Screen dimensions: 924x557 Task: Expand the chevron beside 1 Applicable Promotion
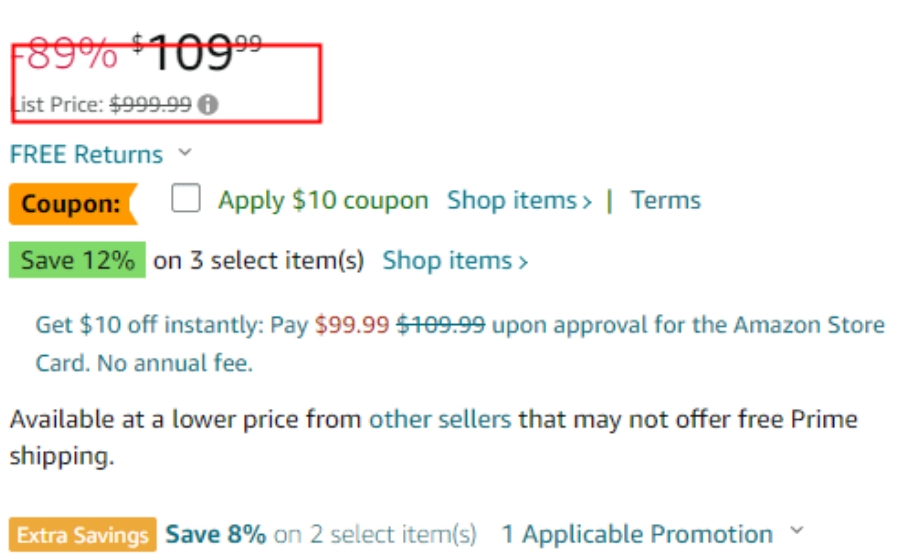pos(796,529)
